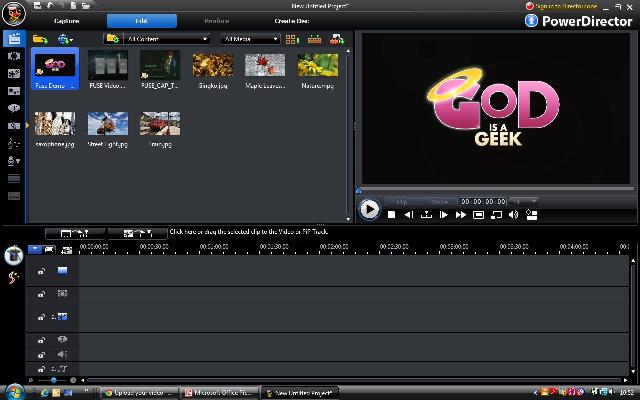
Task: Toggle lock on the voice track
Action: 41,355
